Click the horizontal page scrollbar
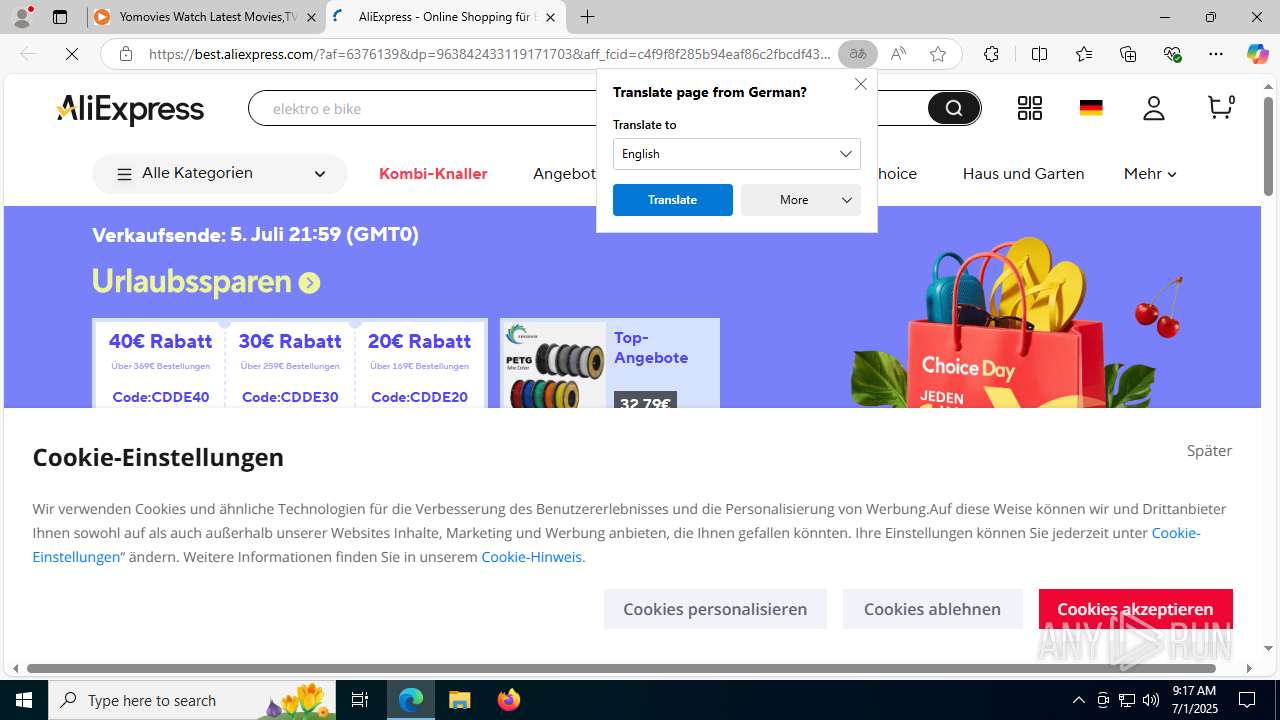 (x=621, y=668)
